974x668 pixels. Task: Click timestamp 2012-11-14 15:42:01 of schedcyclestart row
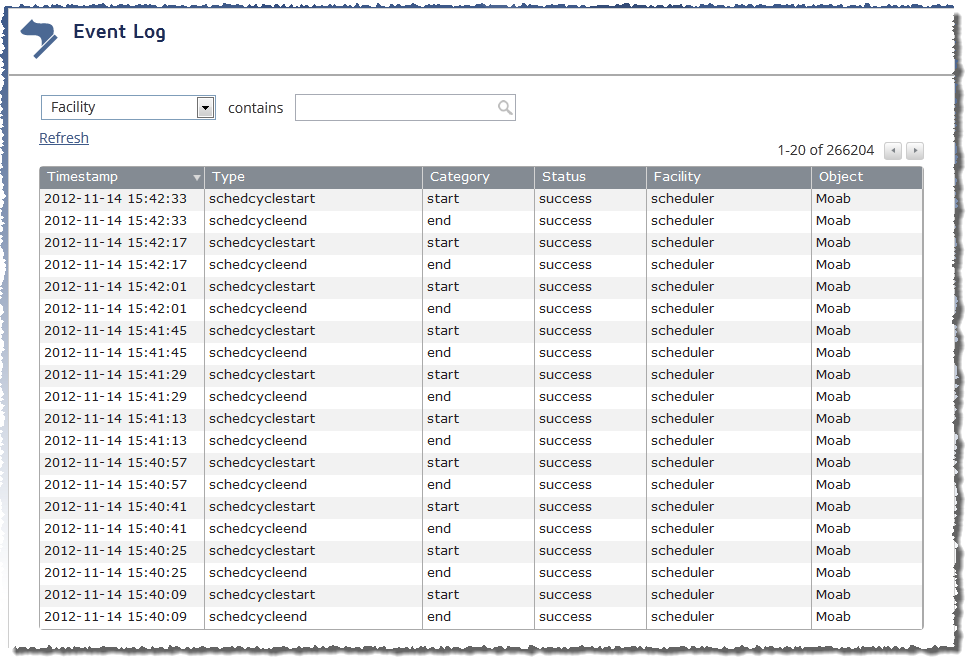click(x=116, y=287)
